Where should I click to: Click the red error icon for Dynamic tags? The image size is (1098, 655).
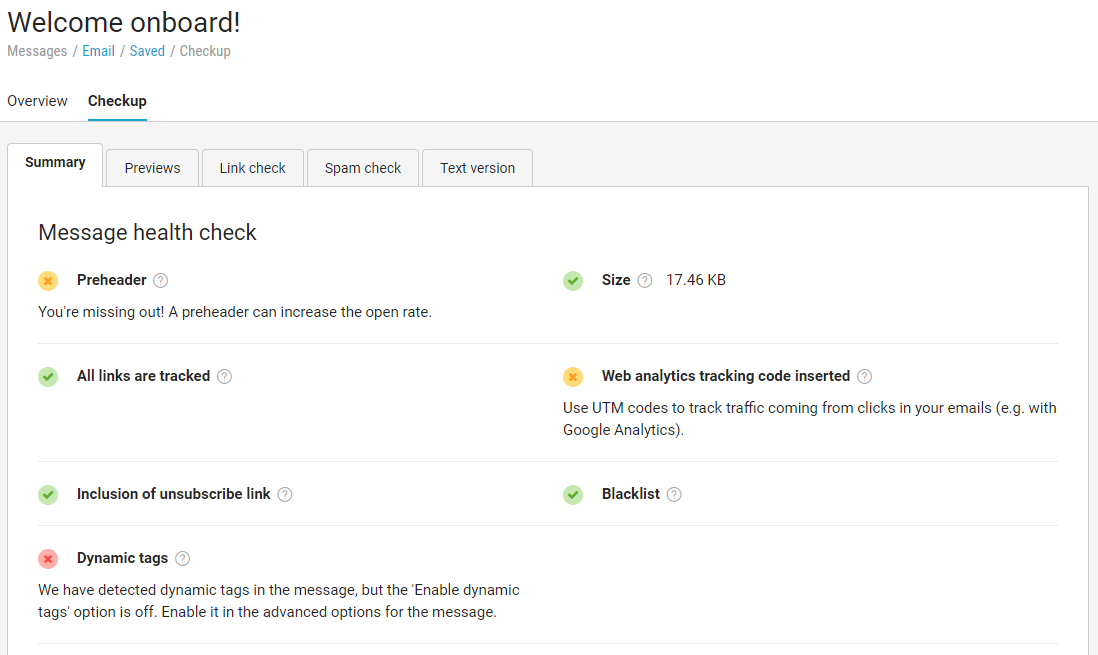pyautogui.click(x=48, y=559)
